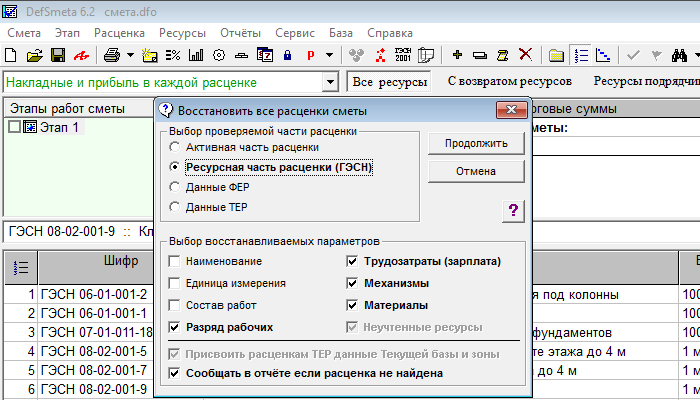This screenshot has height=400, width=700.
Task: Click the ГЭСН 2001 toolbar icon
Action: [x=403, y=55]
